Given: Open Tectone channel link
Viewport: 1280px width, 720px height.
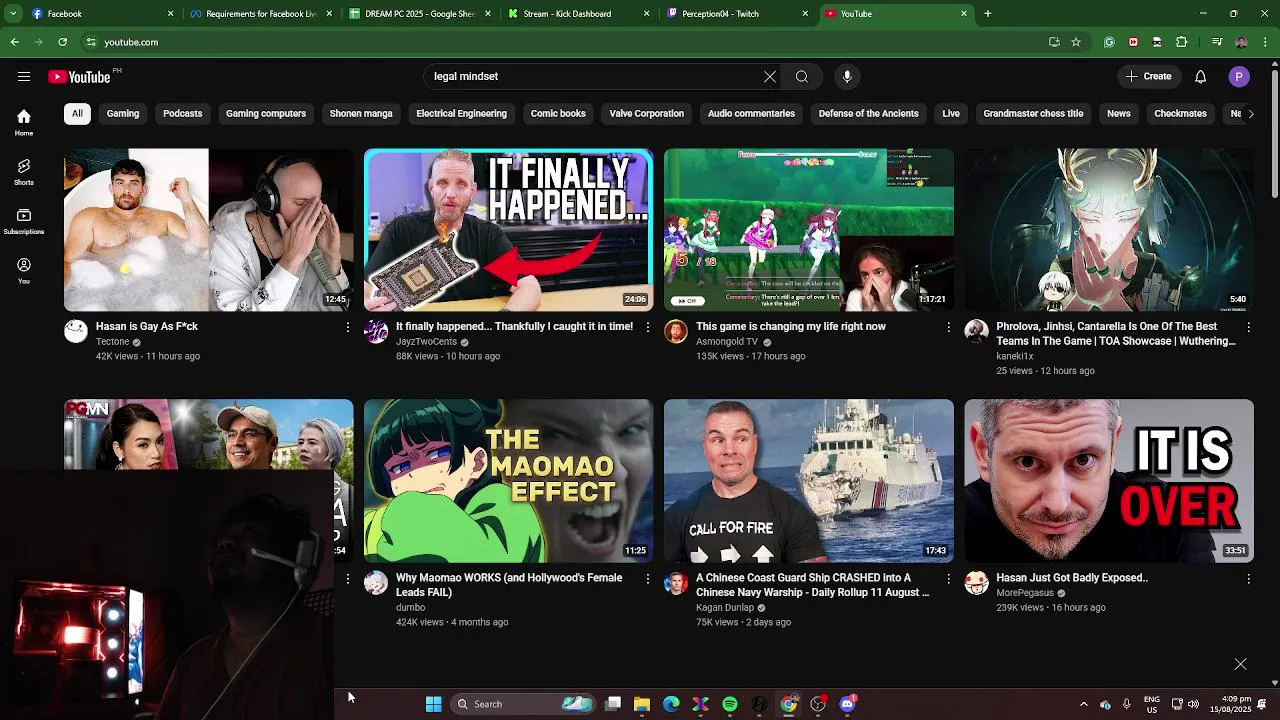Looking at the screenshot, I should [112, 342].
